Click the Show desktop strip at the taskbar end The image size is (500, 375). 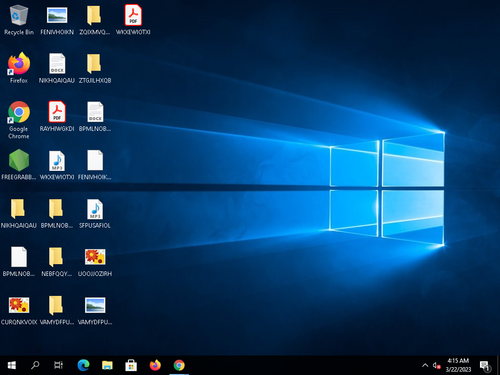[x=498, y=365]
